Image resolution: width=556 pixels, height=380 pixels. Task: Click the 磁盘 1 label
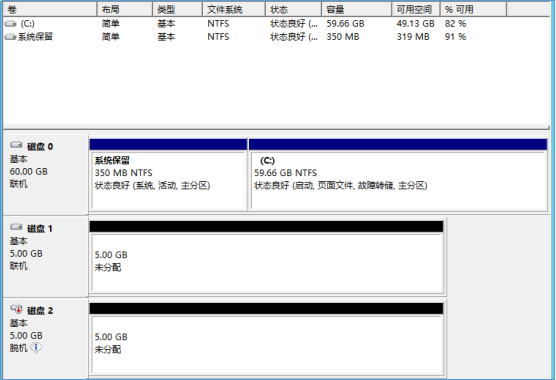point(40,229)
